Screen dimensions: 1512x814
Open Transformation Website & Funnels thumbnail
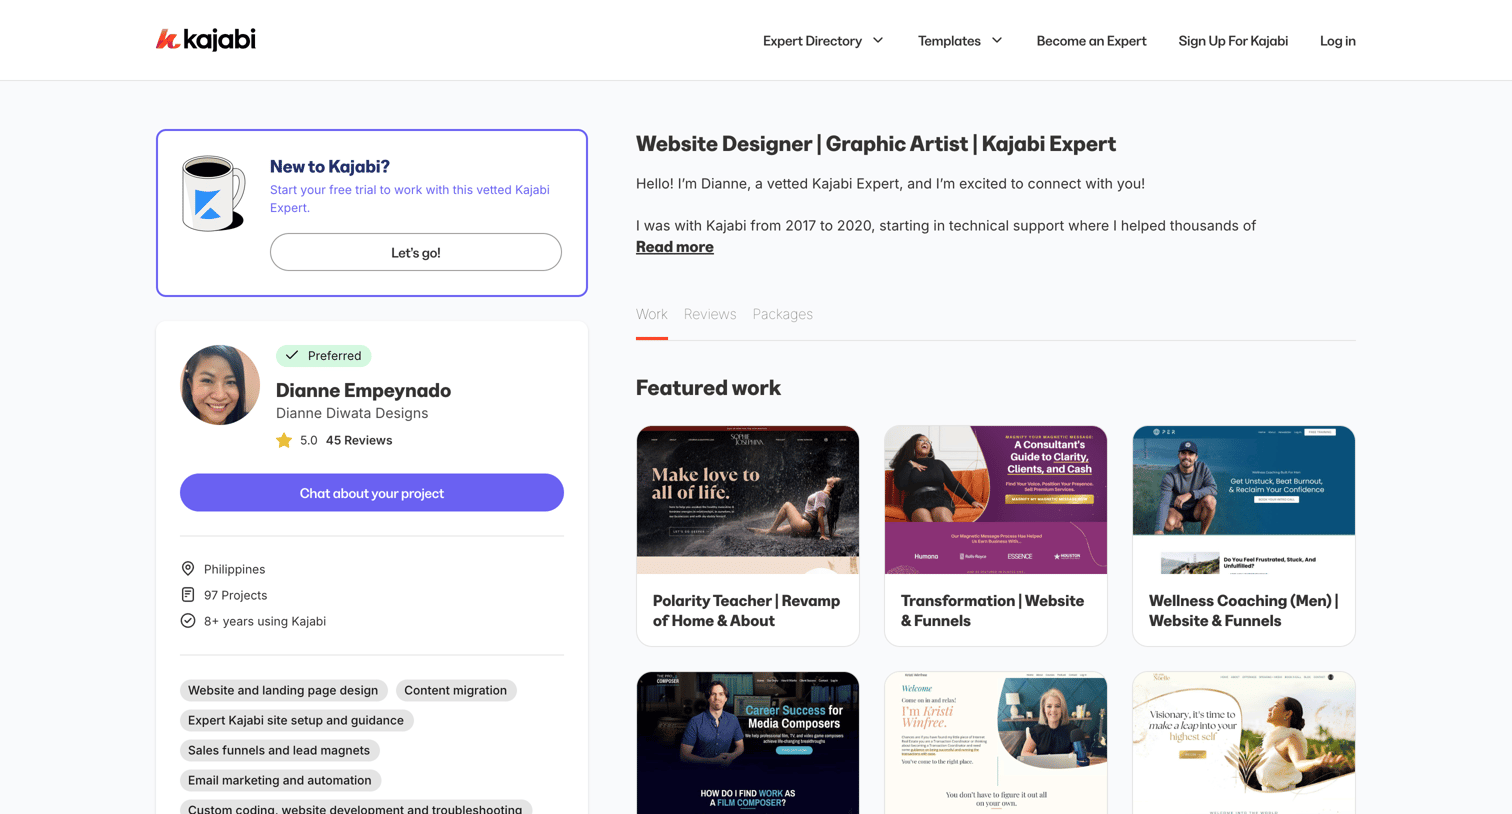(996, 500)
